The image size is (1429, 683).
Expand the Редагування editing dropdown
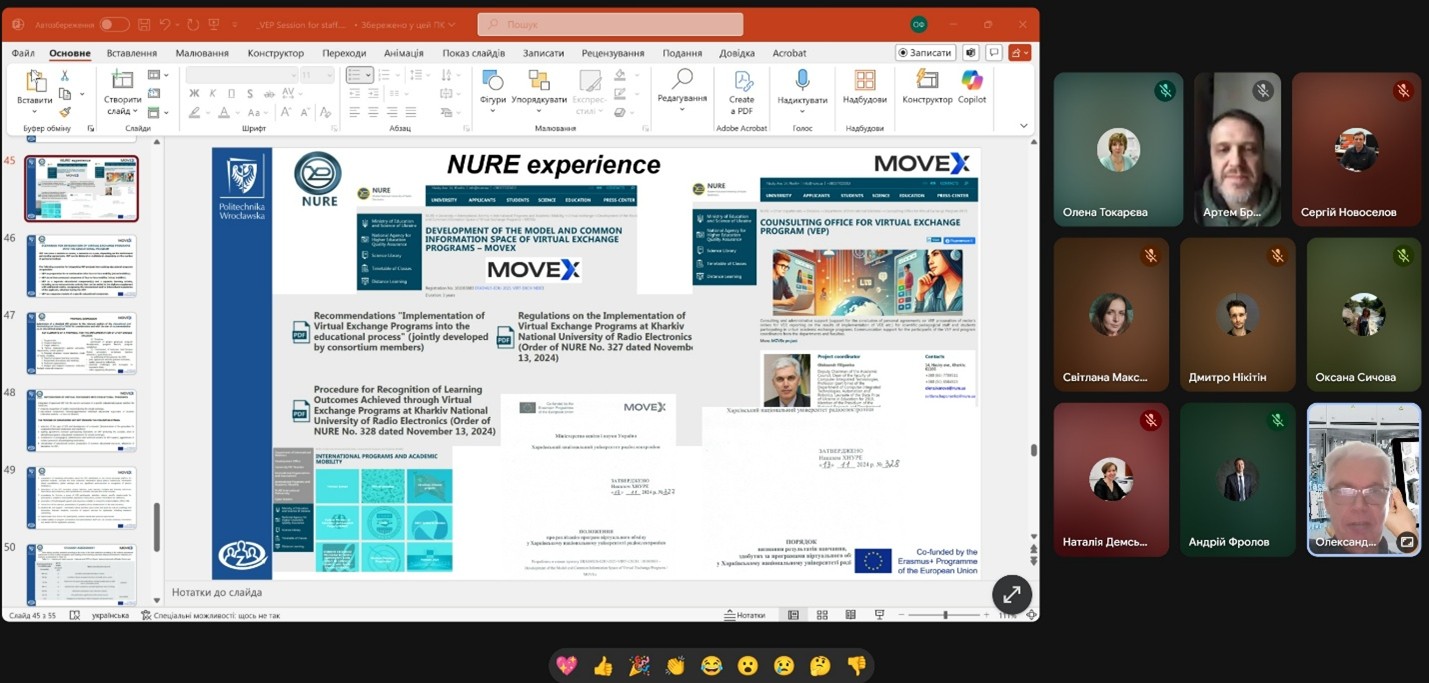[682, 90]
